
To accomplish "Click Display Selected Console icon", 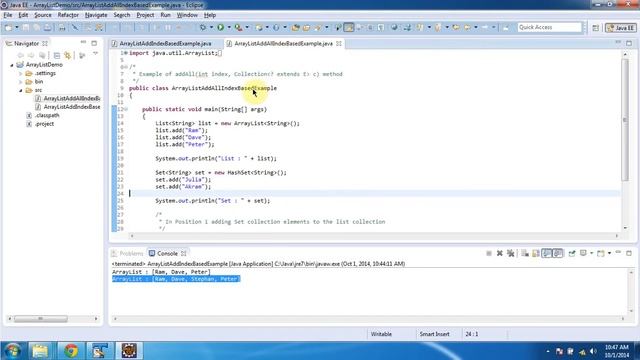I will click(x=583, y=253).
